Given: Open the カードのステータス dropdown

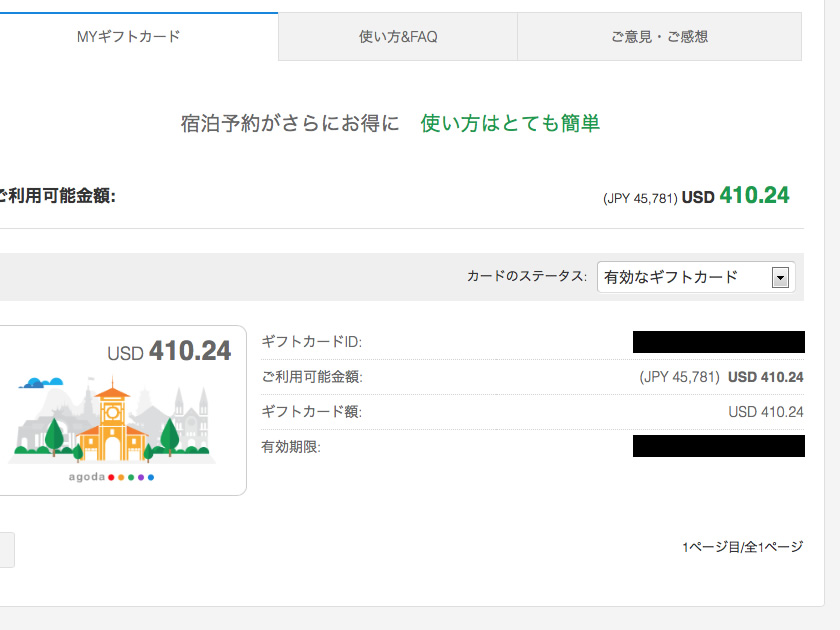Looking at the screenshot, I should (x=696, y=277).
